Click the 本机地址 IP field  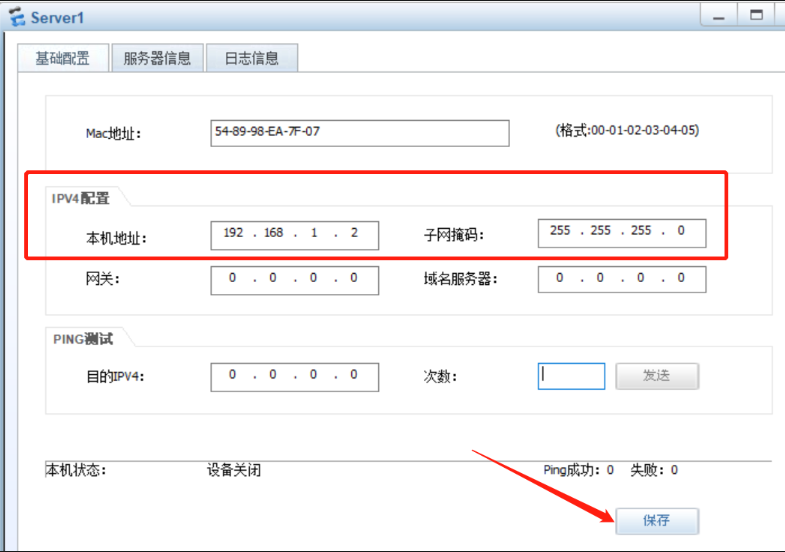point(294,235)
